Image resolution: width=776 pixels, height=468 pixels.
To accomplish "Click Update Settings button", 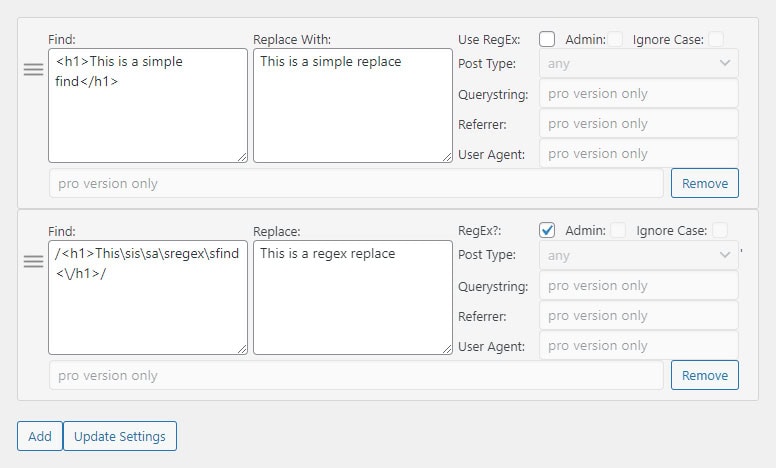I will click(x=120, y=436).
